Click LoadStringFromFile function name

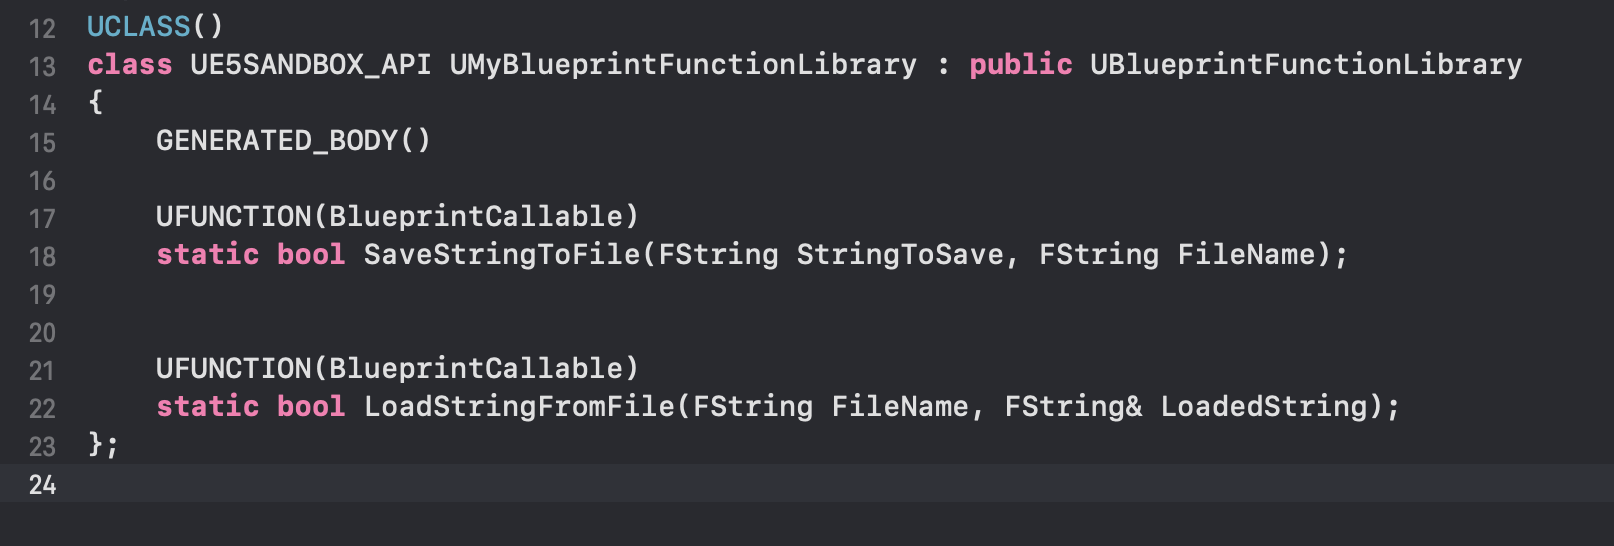[x=518, y=407]
